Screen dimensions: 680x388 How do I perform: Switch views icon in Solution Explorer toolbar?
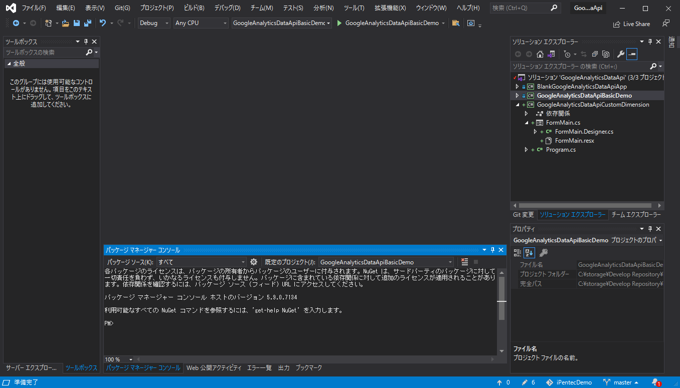(551, 54)
